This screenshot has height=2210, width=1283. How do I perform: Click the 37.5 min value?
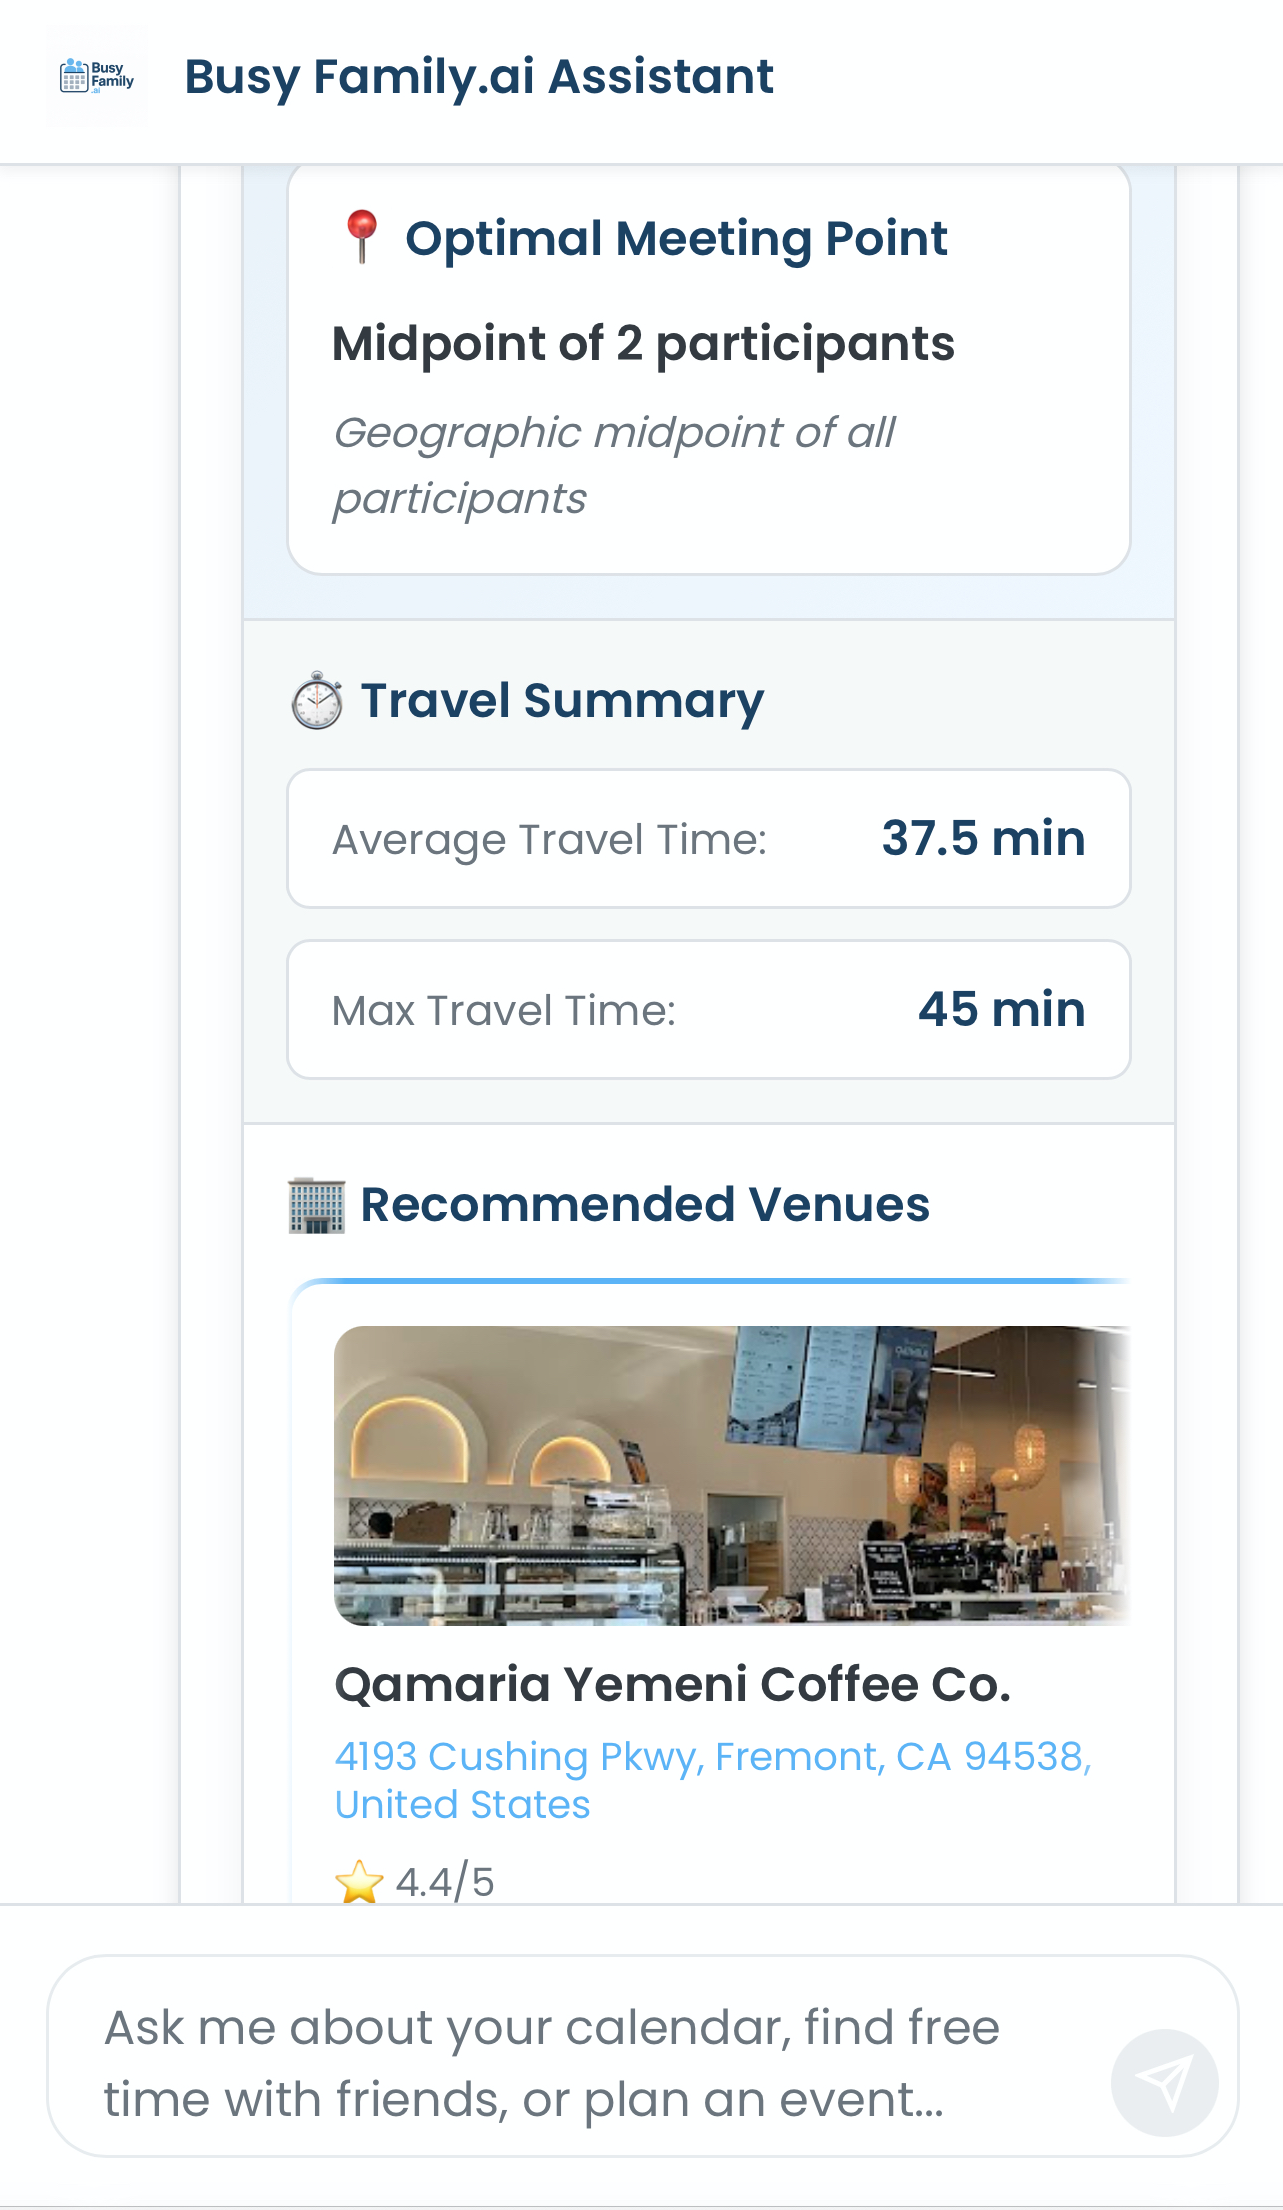[983, 838]
